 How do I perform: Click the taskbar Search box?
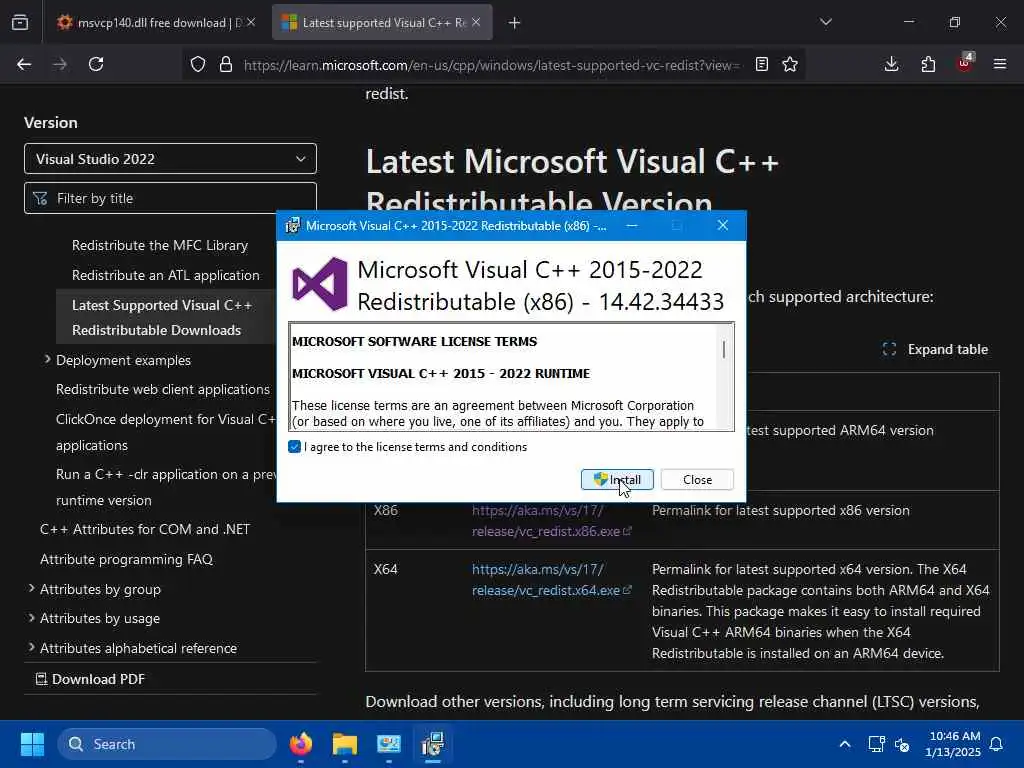pyautogui.click(x=167, y=744)
